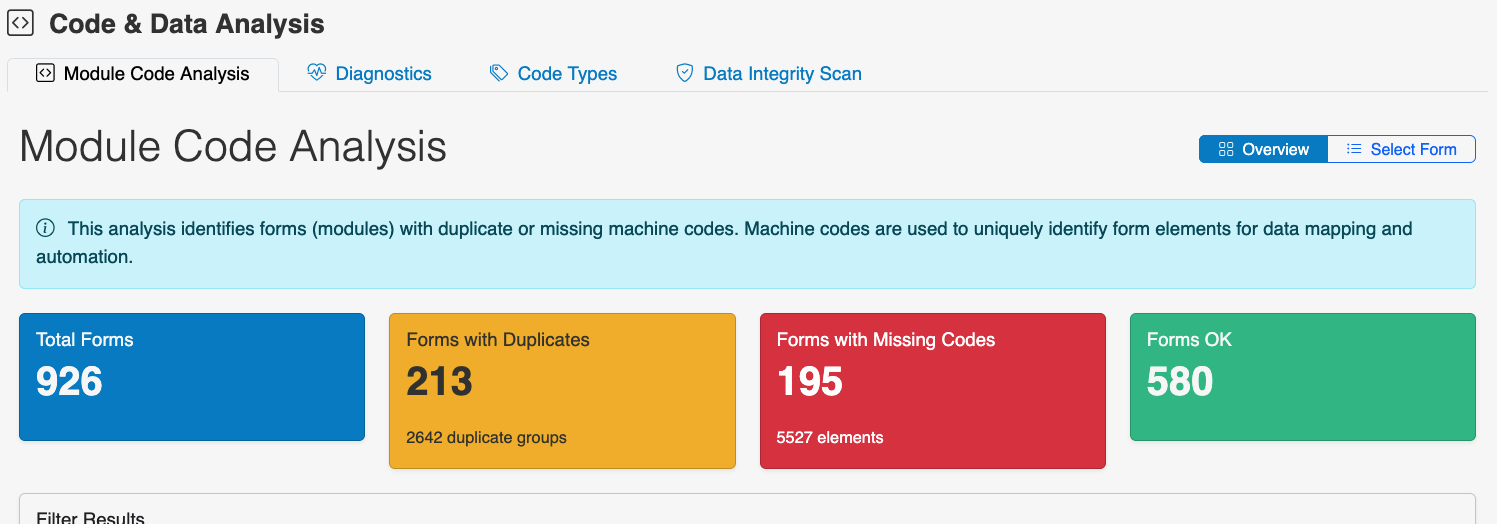Click the icon on the Module Code Analysis tab
1497x524 pixels.
coord(45,73)
